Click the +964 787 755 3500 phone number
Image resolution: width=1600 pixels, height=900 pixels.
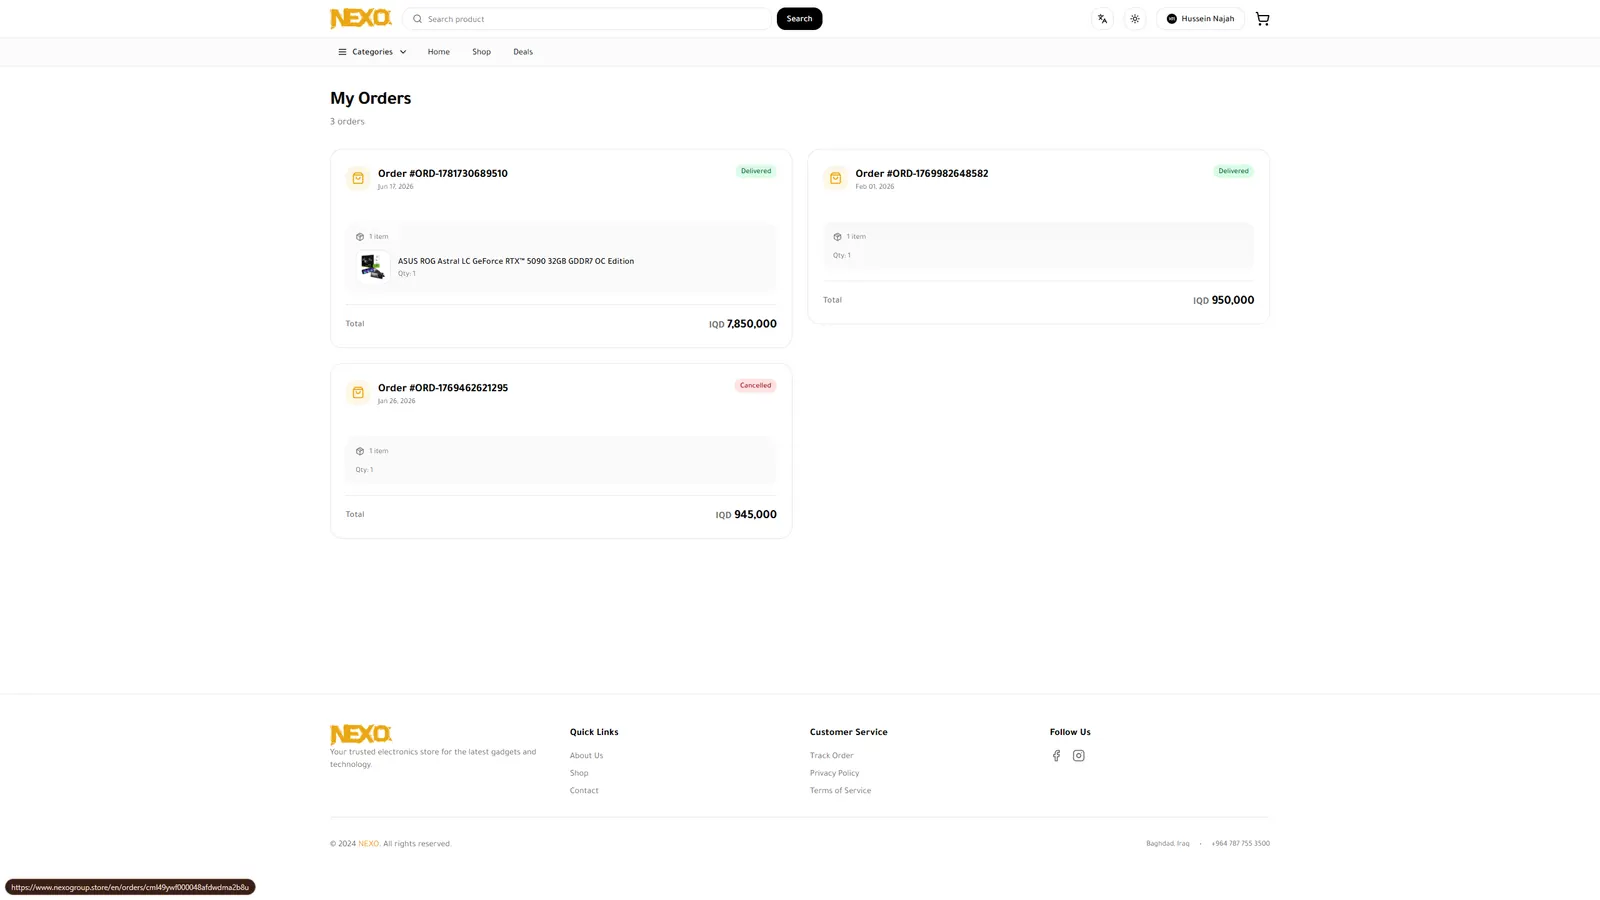click(1240, 844)
